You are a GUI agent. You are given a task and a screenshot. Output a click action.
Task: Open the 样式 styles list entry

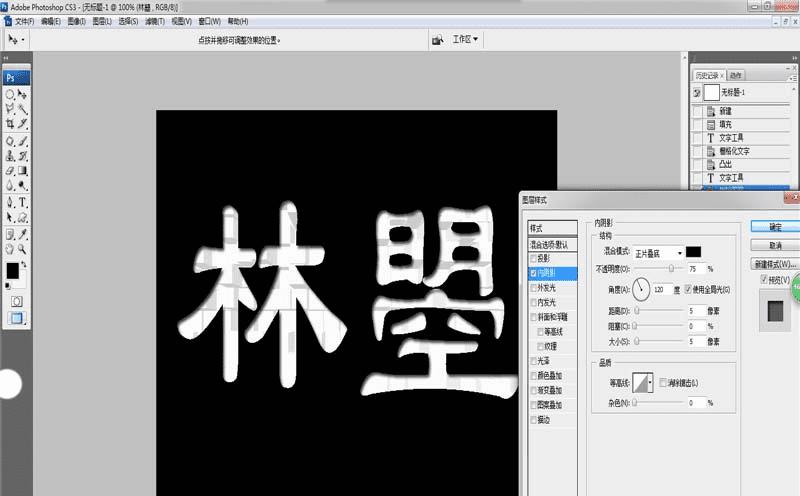553,228
